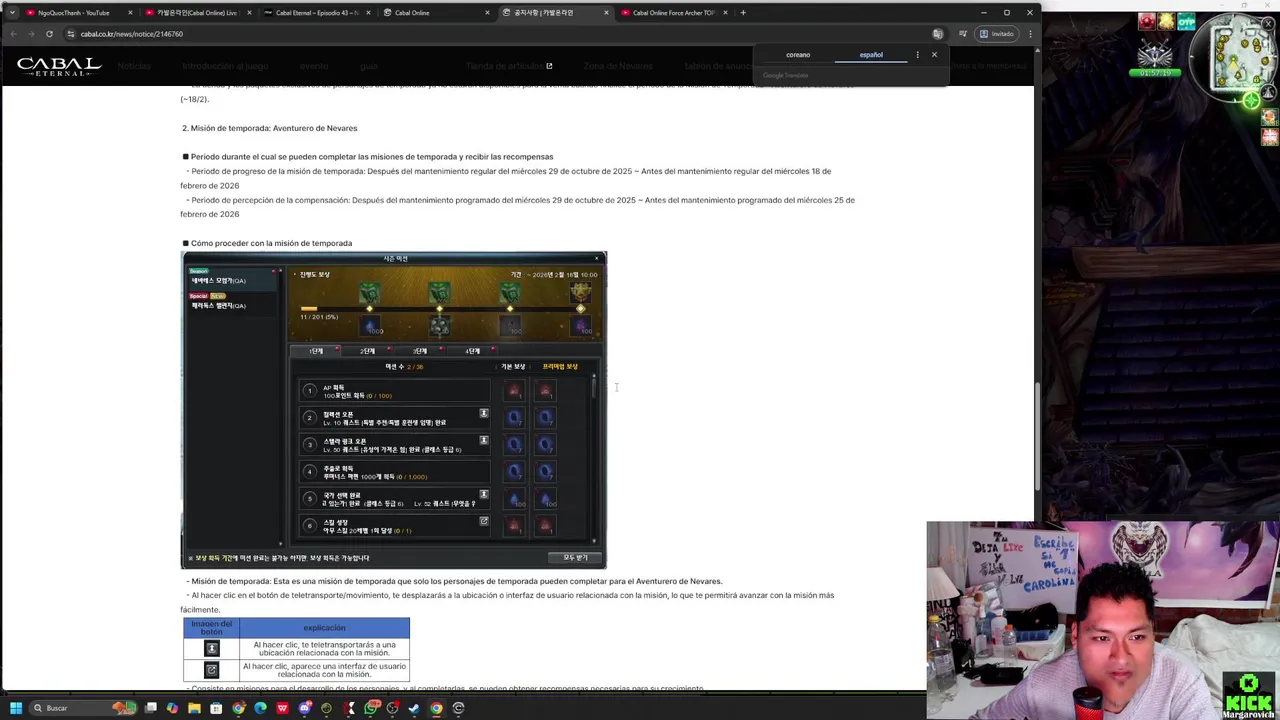
Task: Switch to the Cabal Online Force Archer tab
Action: (674, 13)
